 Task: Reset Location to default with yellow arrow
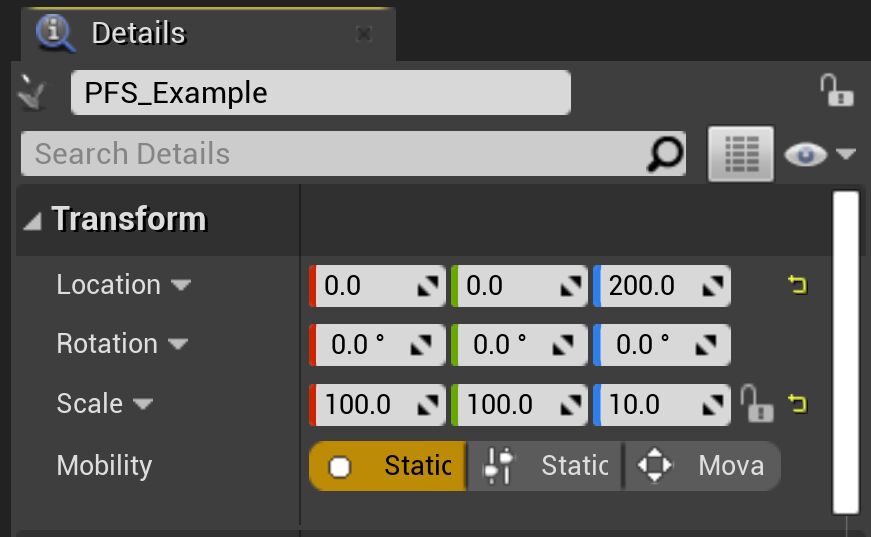[797, 286]
